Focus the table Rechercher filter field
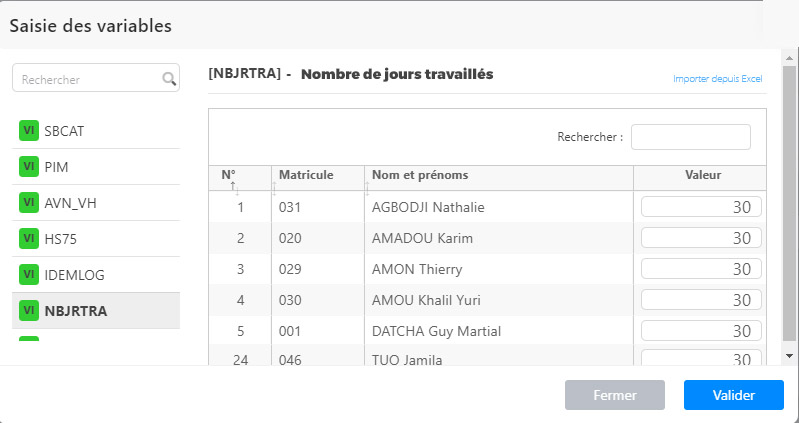Viewport: 799px width, 423px height. click(690, 137)
